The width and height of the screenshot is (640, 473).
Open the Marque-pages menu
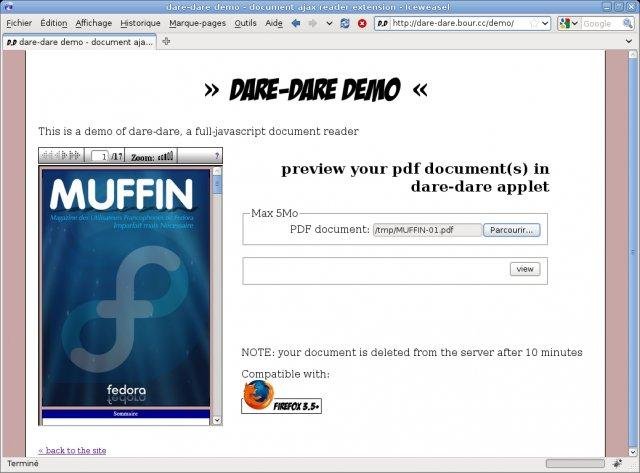click(198, 23)
